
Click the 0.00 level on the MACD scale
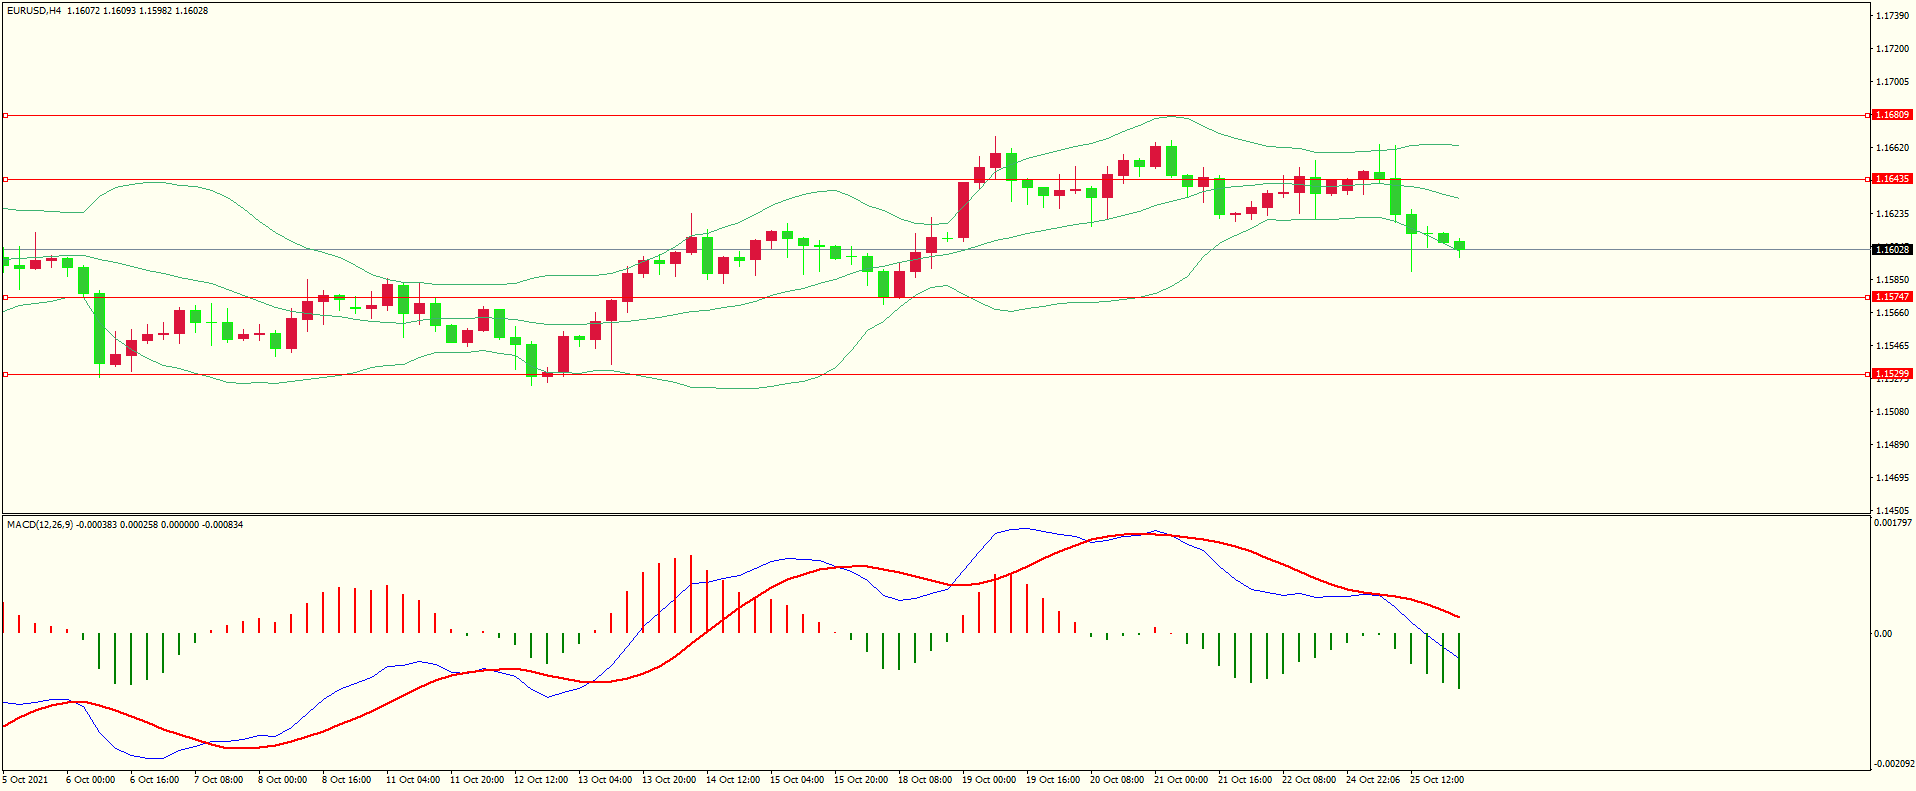1883,634
